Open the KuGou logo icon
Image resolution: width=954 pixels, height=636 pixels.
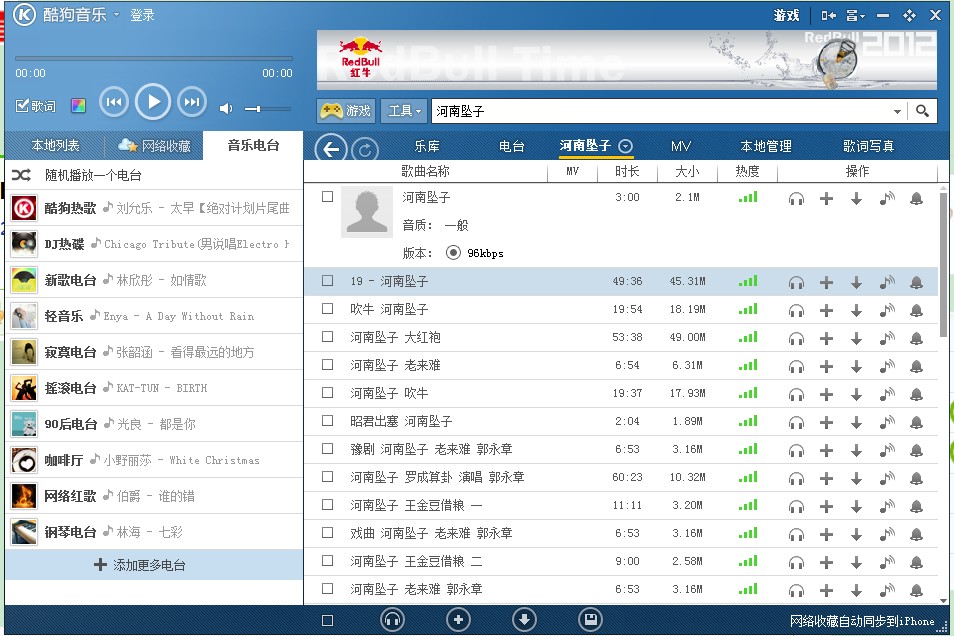(x=24, y=14)
